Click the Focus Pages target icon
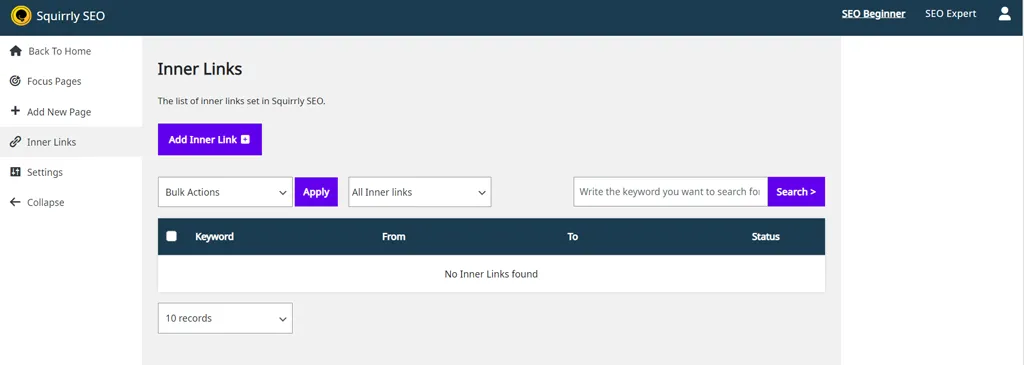Viewport: 1024px width, 365px height. point(16,81)
